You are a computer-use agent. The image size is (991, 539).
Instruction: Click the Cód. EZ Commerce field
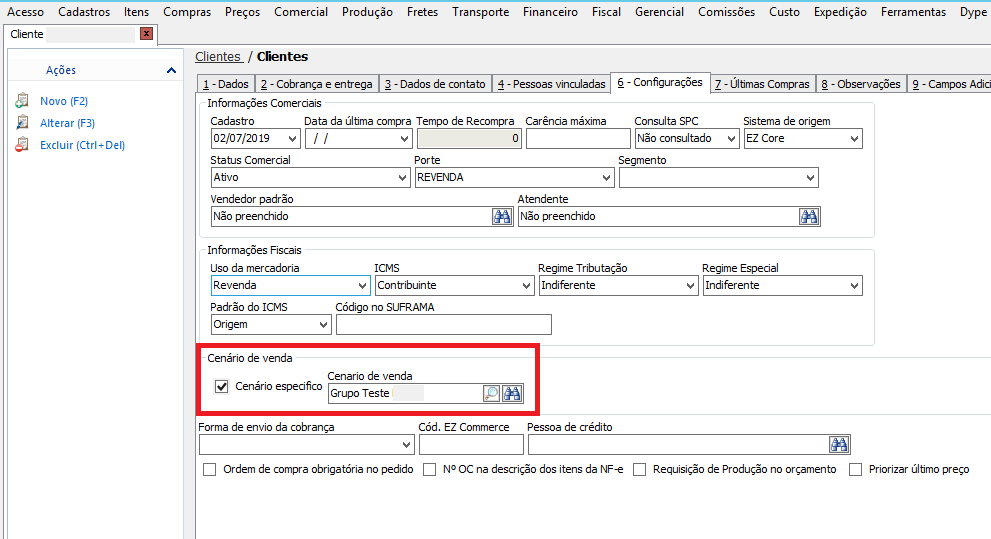[471, 445]
